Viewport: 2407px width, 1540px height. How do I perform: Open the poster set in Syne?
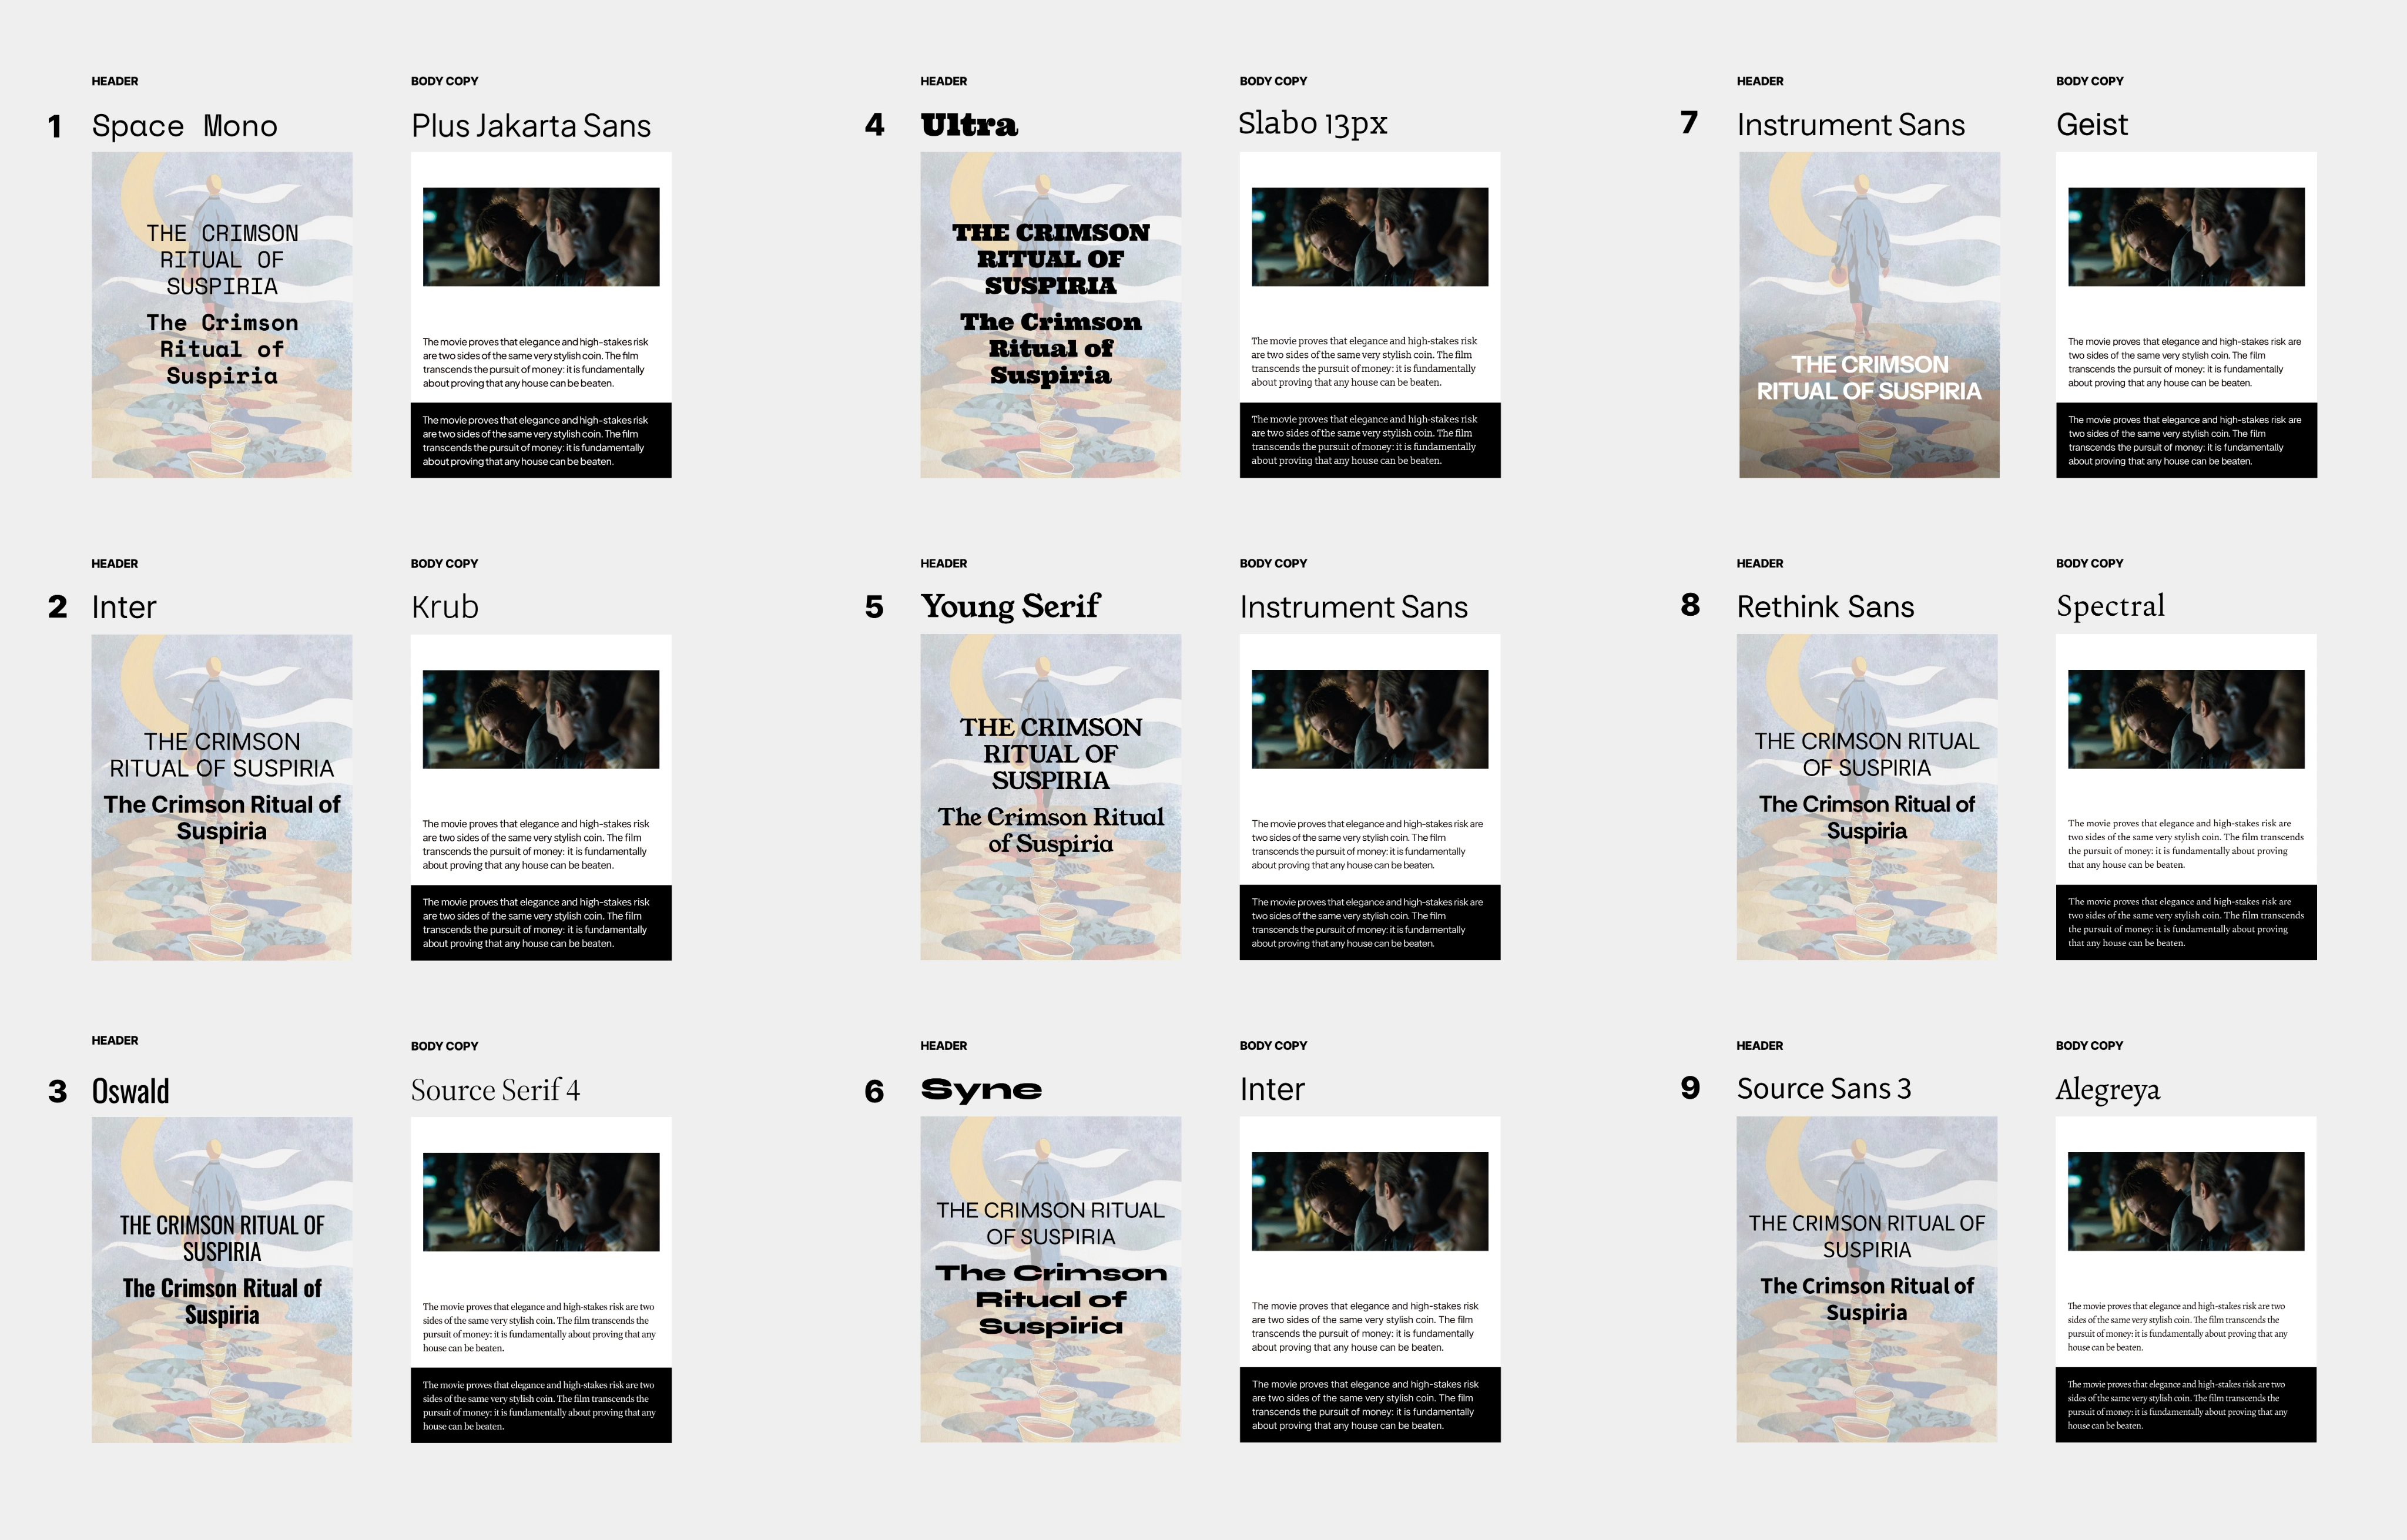1050,1279
